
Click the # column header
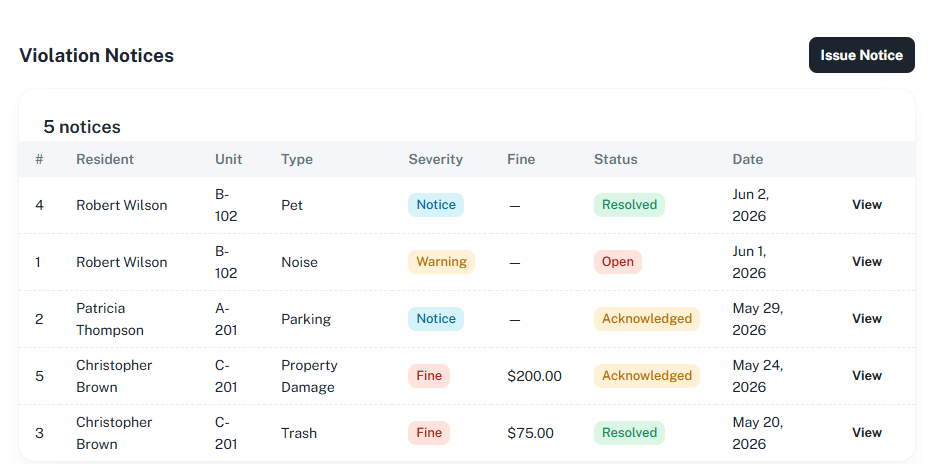[x=39, y=160]
